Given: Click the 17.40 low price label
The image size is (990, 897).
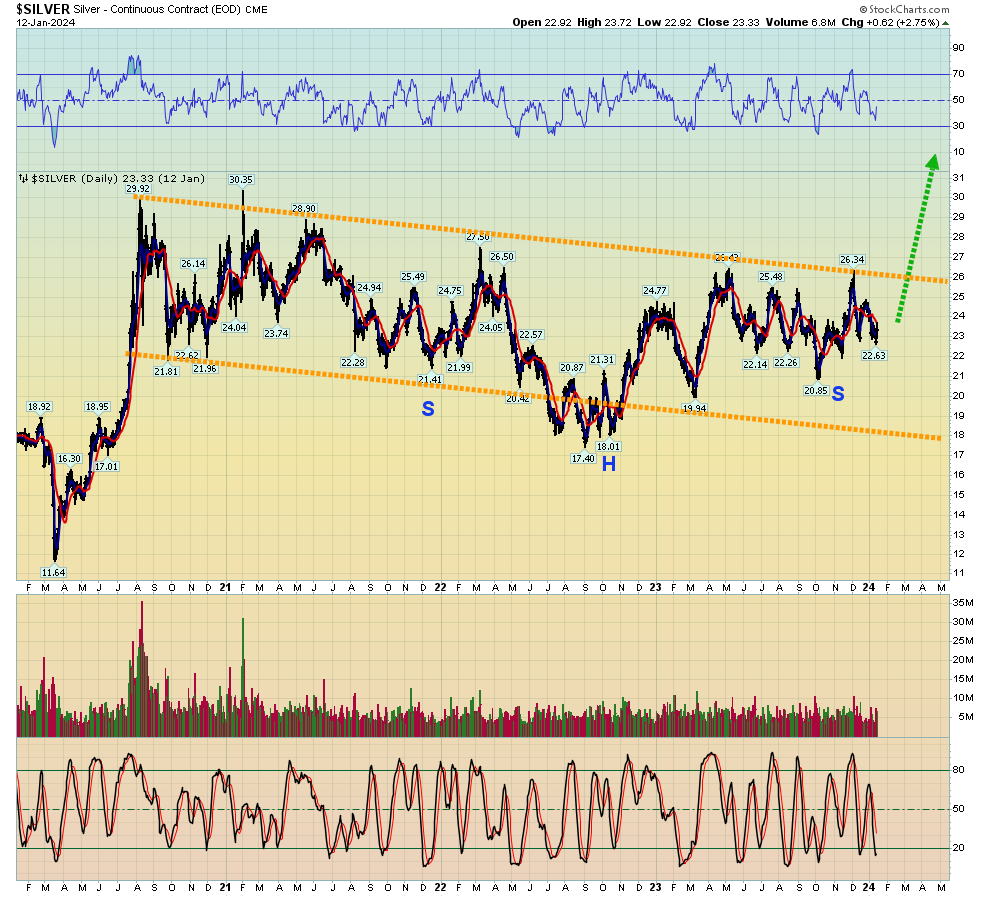Looking at the screenshot, I should pyautogui.click(x=583, y=459).
